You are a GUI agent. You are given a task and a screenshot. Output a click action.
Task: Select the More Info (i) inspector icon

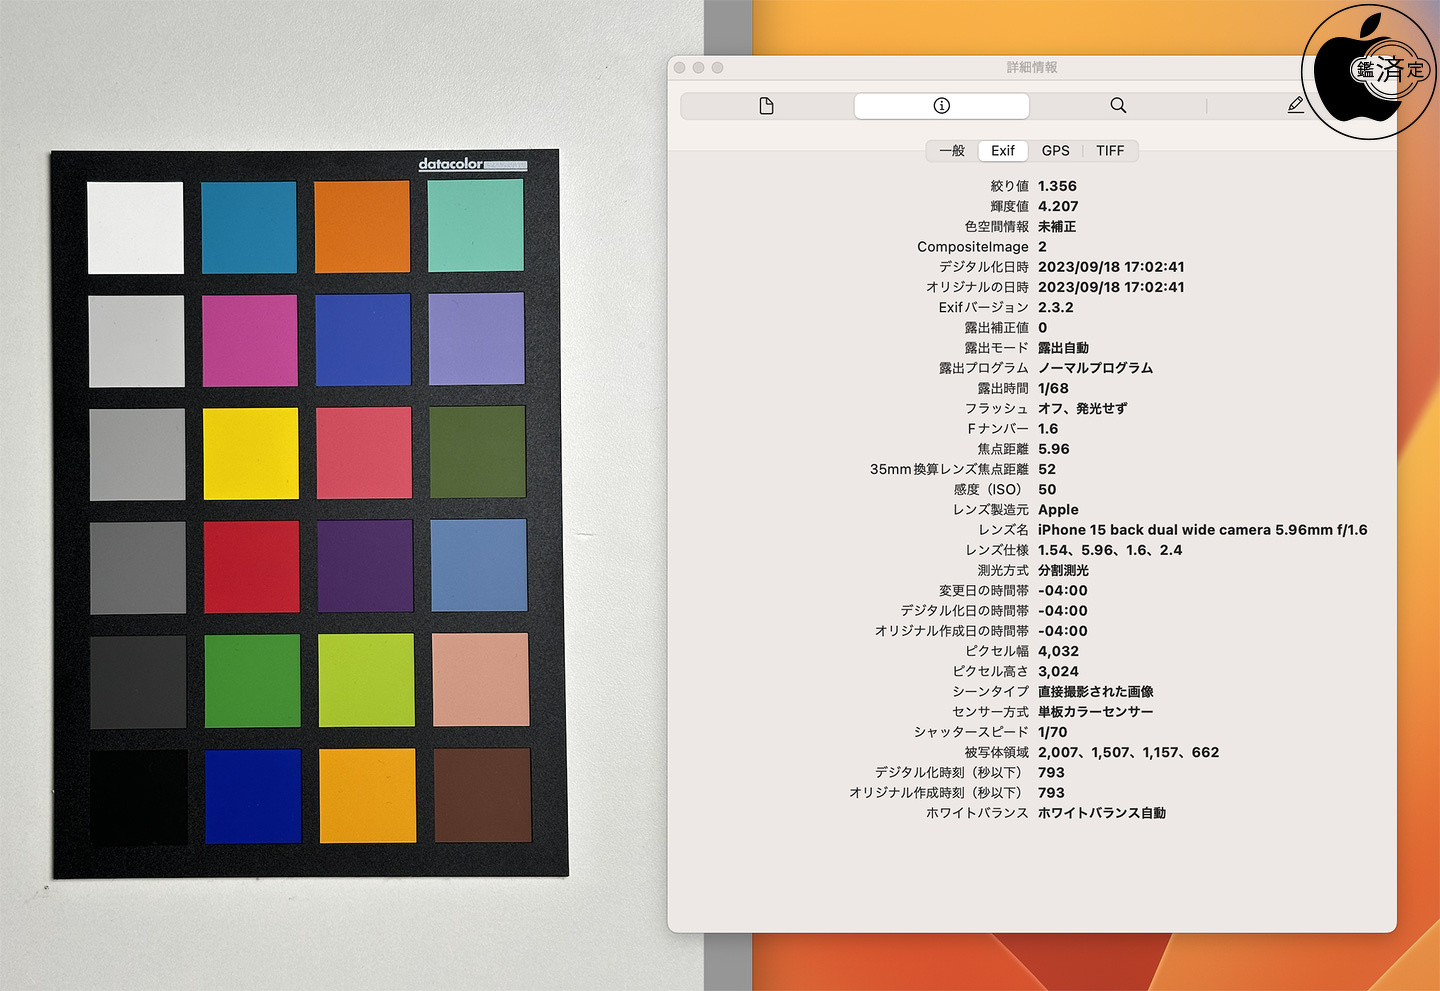(x=941, y=106)
